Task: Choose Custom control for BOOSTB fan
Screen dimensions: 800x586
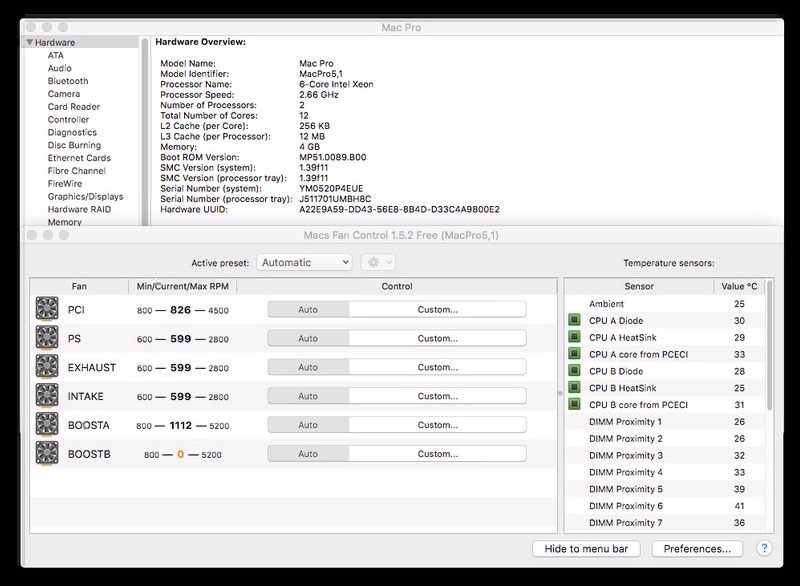Action: click(438, 453)
